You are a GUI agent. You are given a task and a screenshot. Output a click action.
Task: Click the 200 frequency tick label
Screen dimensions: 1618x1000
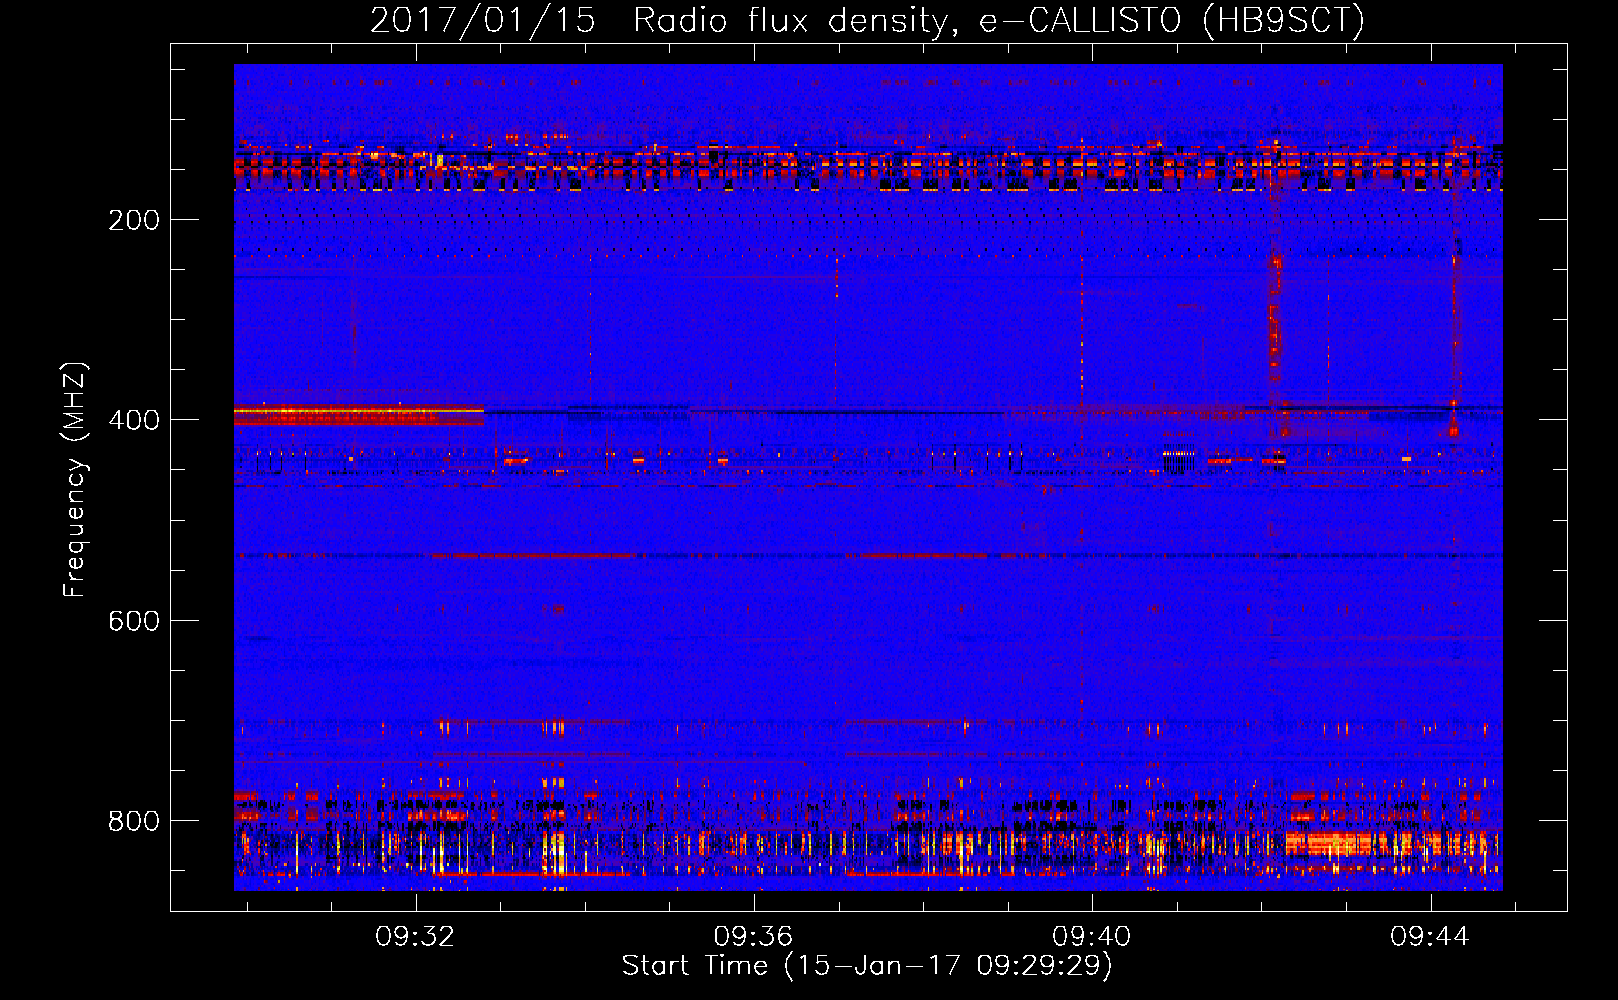[x=133, y=220]
